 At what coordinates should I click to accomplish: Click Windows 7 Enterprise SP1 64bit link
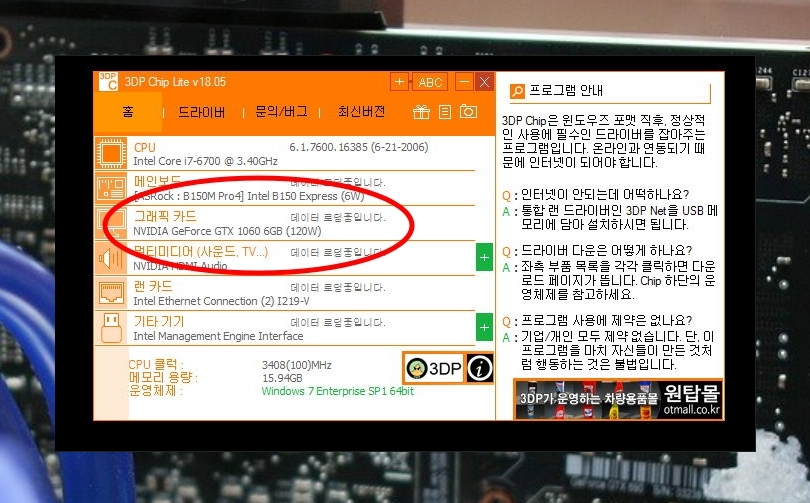tap(337, 391)
